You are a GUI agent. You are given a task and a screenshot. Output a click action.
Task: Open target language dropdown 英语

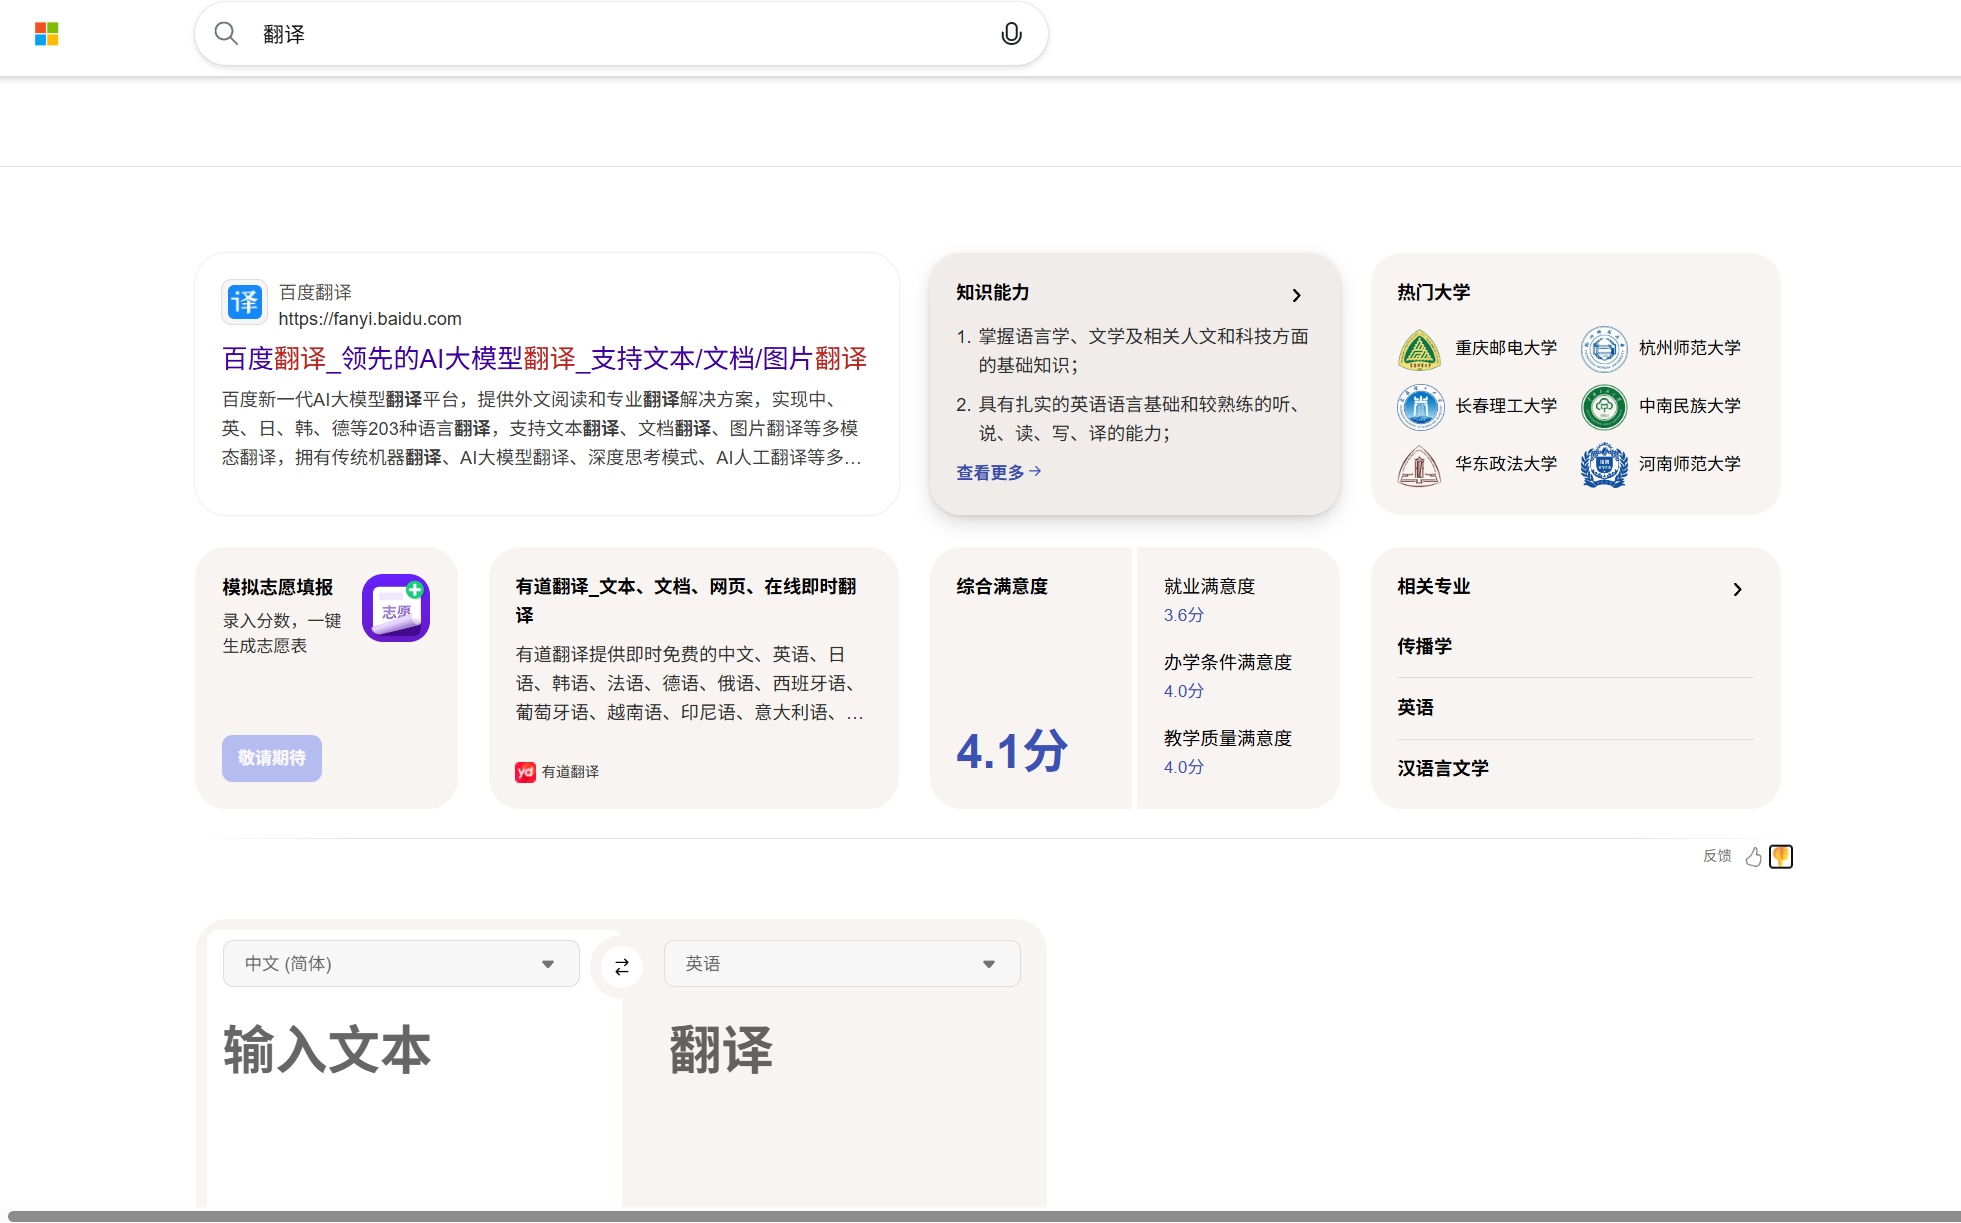pos(842,964)
